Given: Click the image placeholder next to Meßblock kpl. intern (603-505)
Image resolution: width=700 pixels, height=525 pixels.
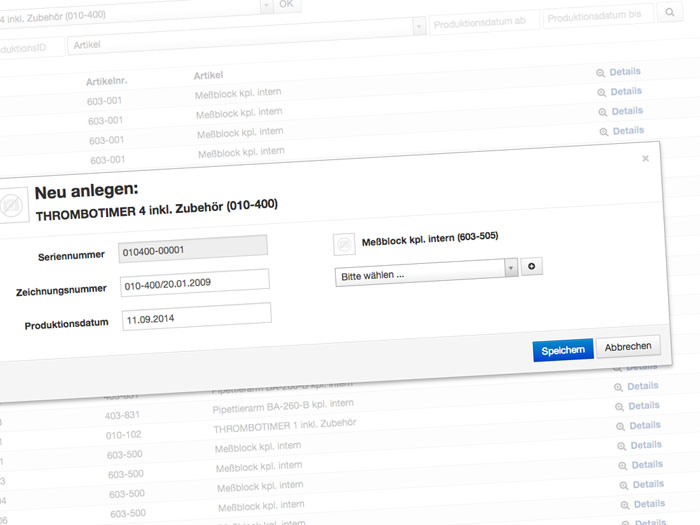Looking at the screenshot, I should point(344,244).
